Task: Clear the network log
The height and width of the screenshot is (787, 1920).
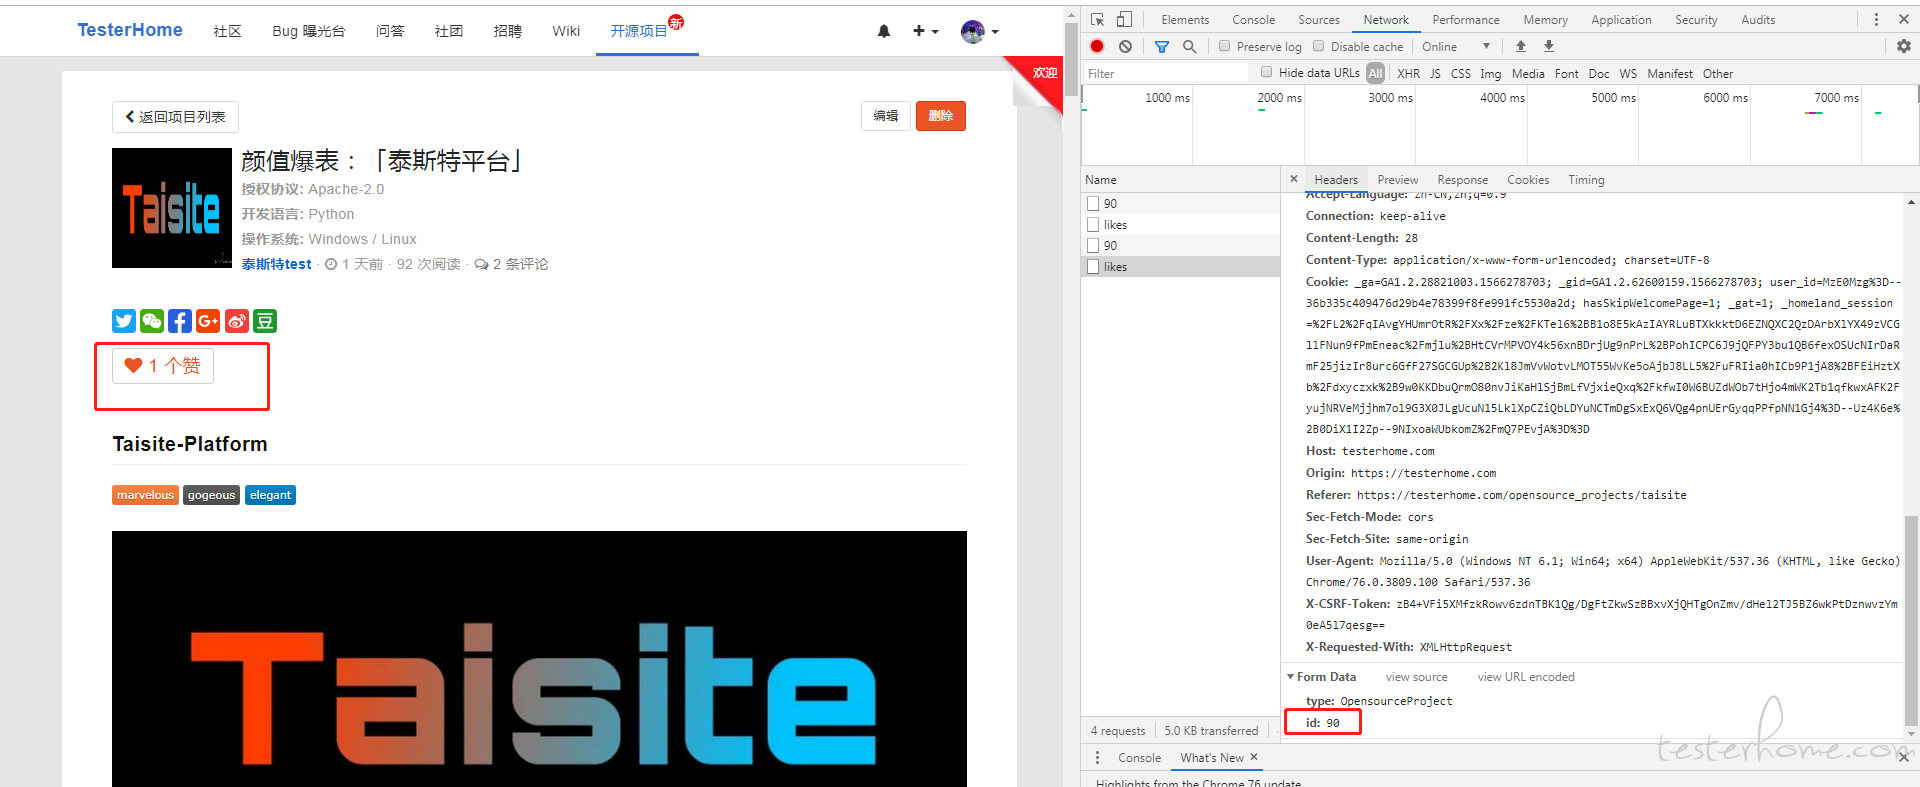Action: 1125,46
